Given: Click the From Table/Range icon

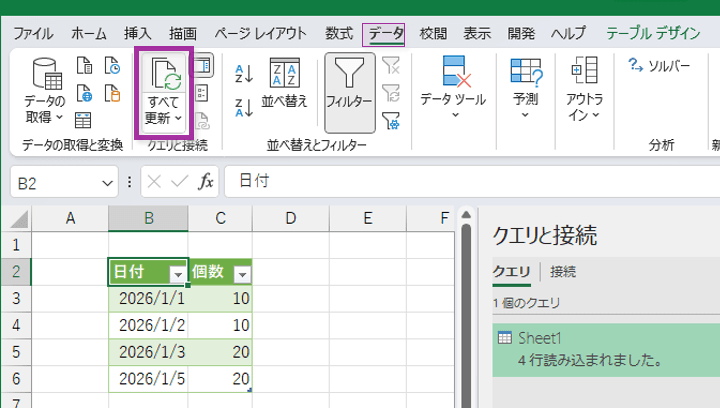Looking at the screenshot, I should [83, 120].
